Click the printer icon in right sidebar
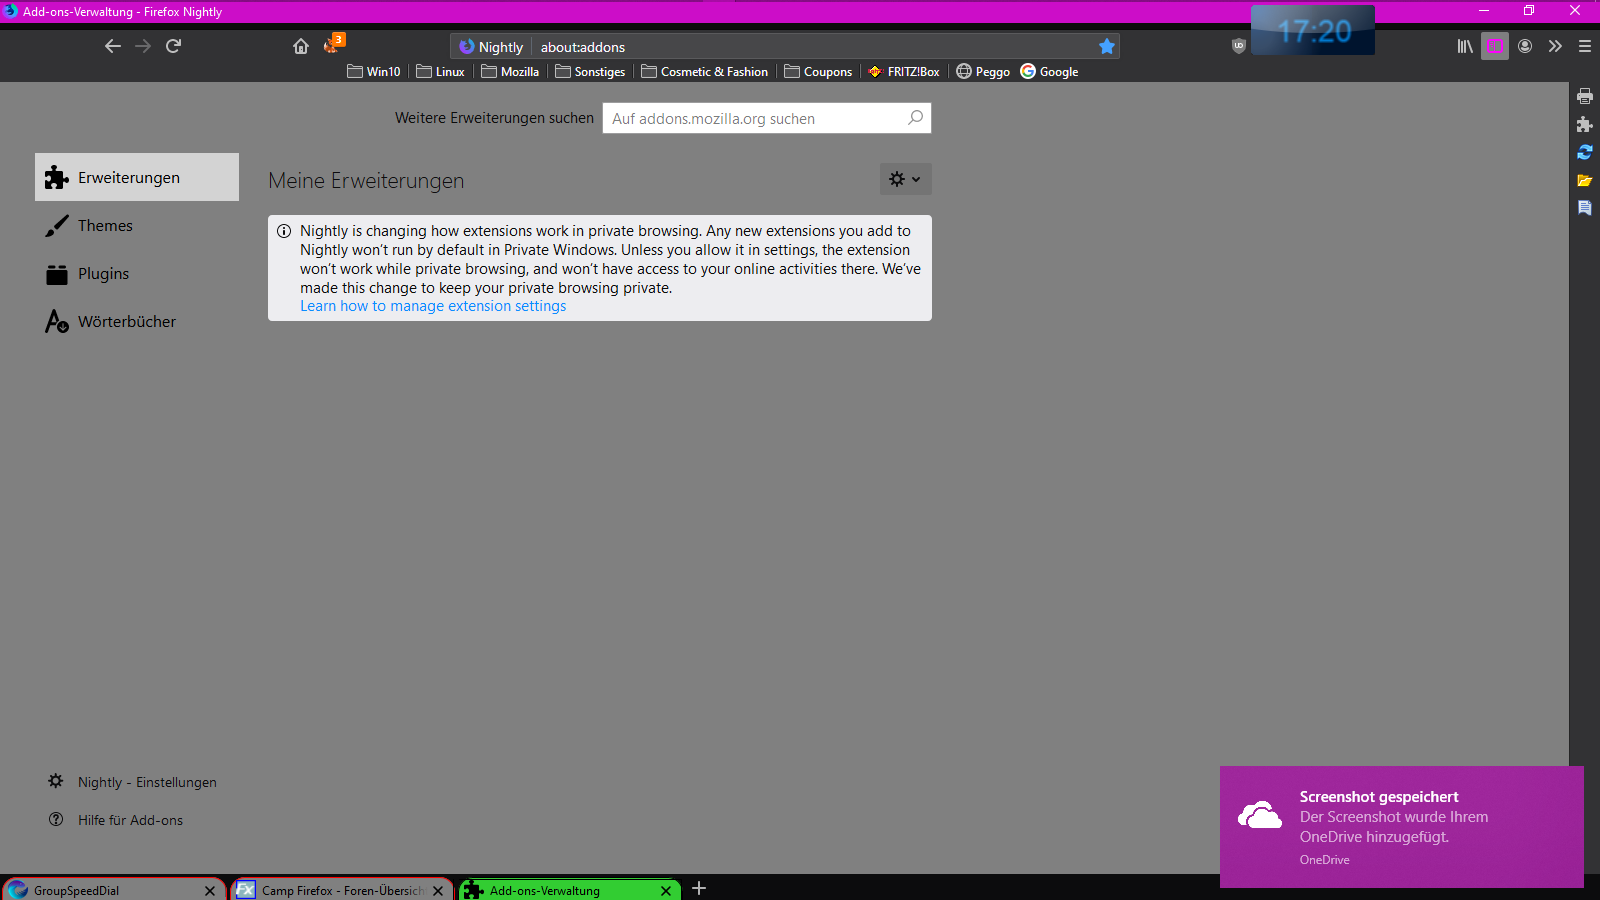1600x900 pixels. (x=1585, y=96)
